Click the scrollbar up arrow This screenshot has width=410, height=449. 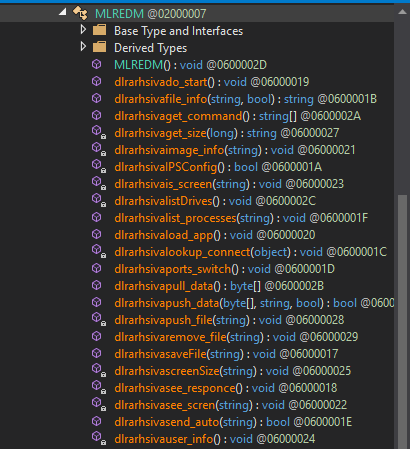click(402, 12)
